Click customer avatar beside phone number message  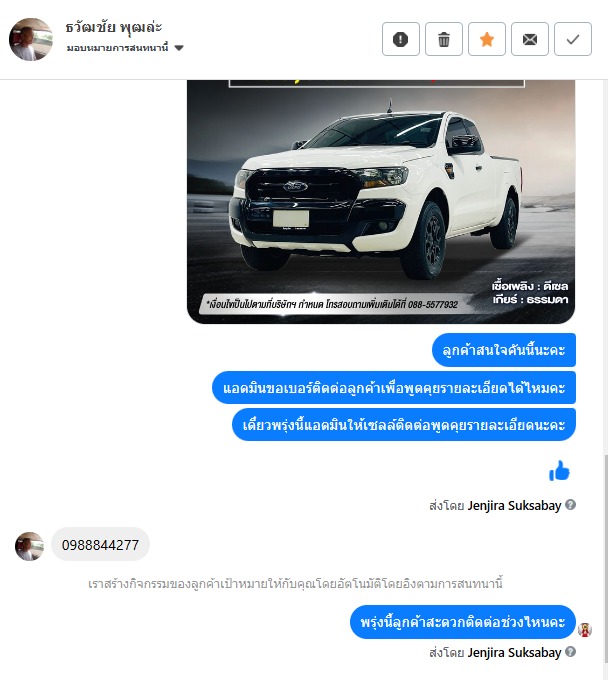pos(29,546)
